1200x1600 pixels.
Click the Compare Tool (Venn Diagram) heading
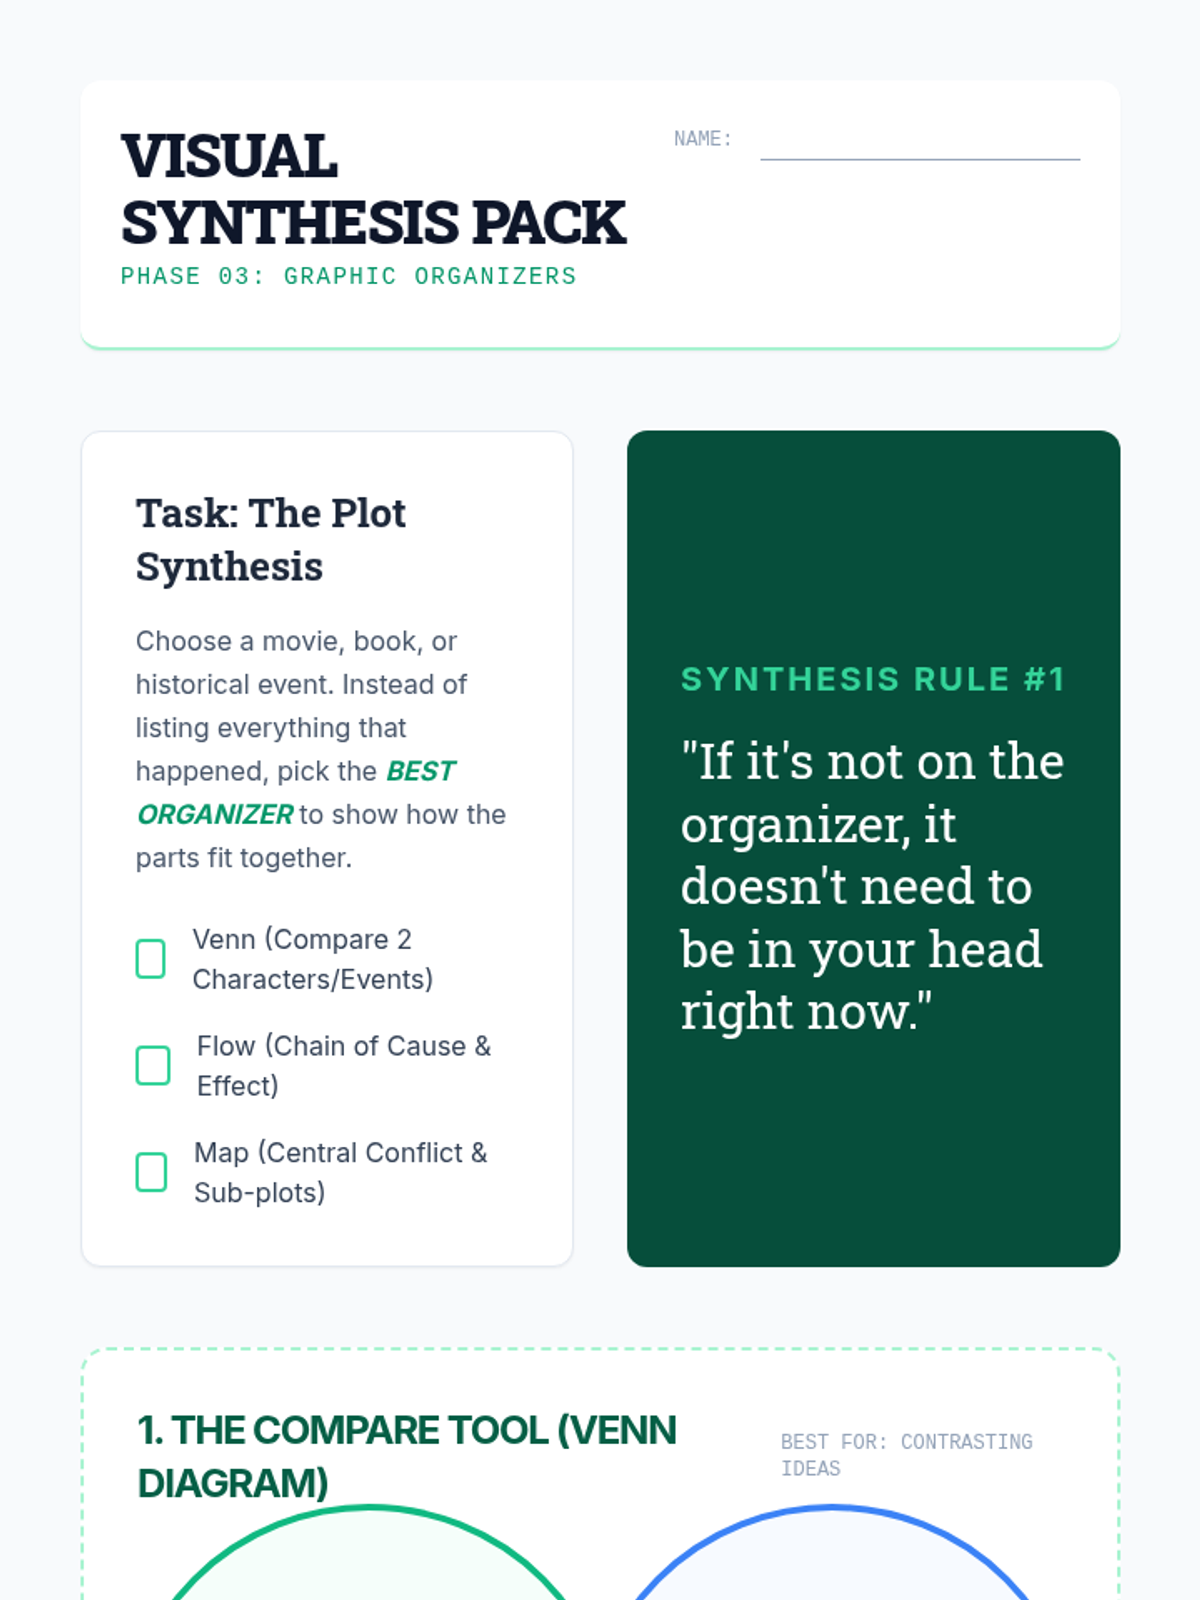[407, 1456]
